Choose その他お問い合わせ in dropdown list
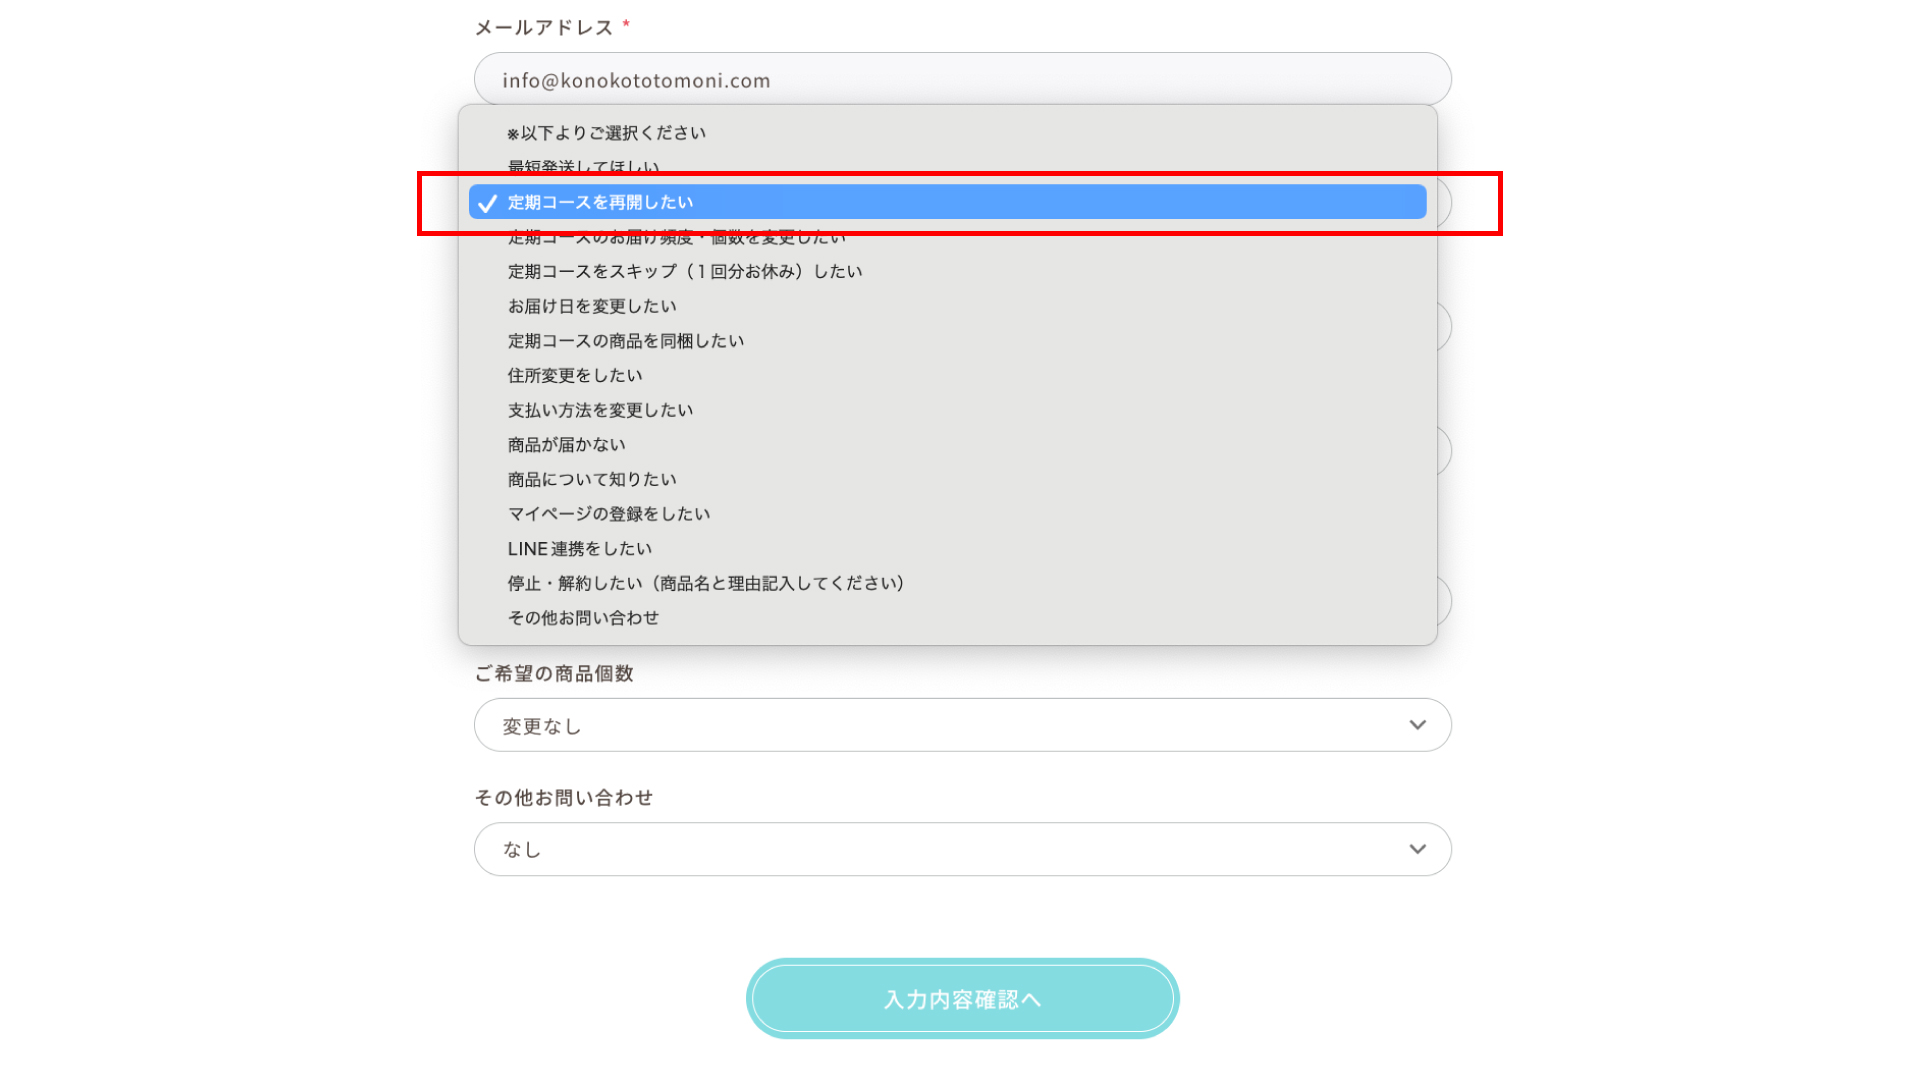Viewport: 1920px width, 1080px height. (x=947, y=618)
